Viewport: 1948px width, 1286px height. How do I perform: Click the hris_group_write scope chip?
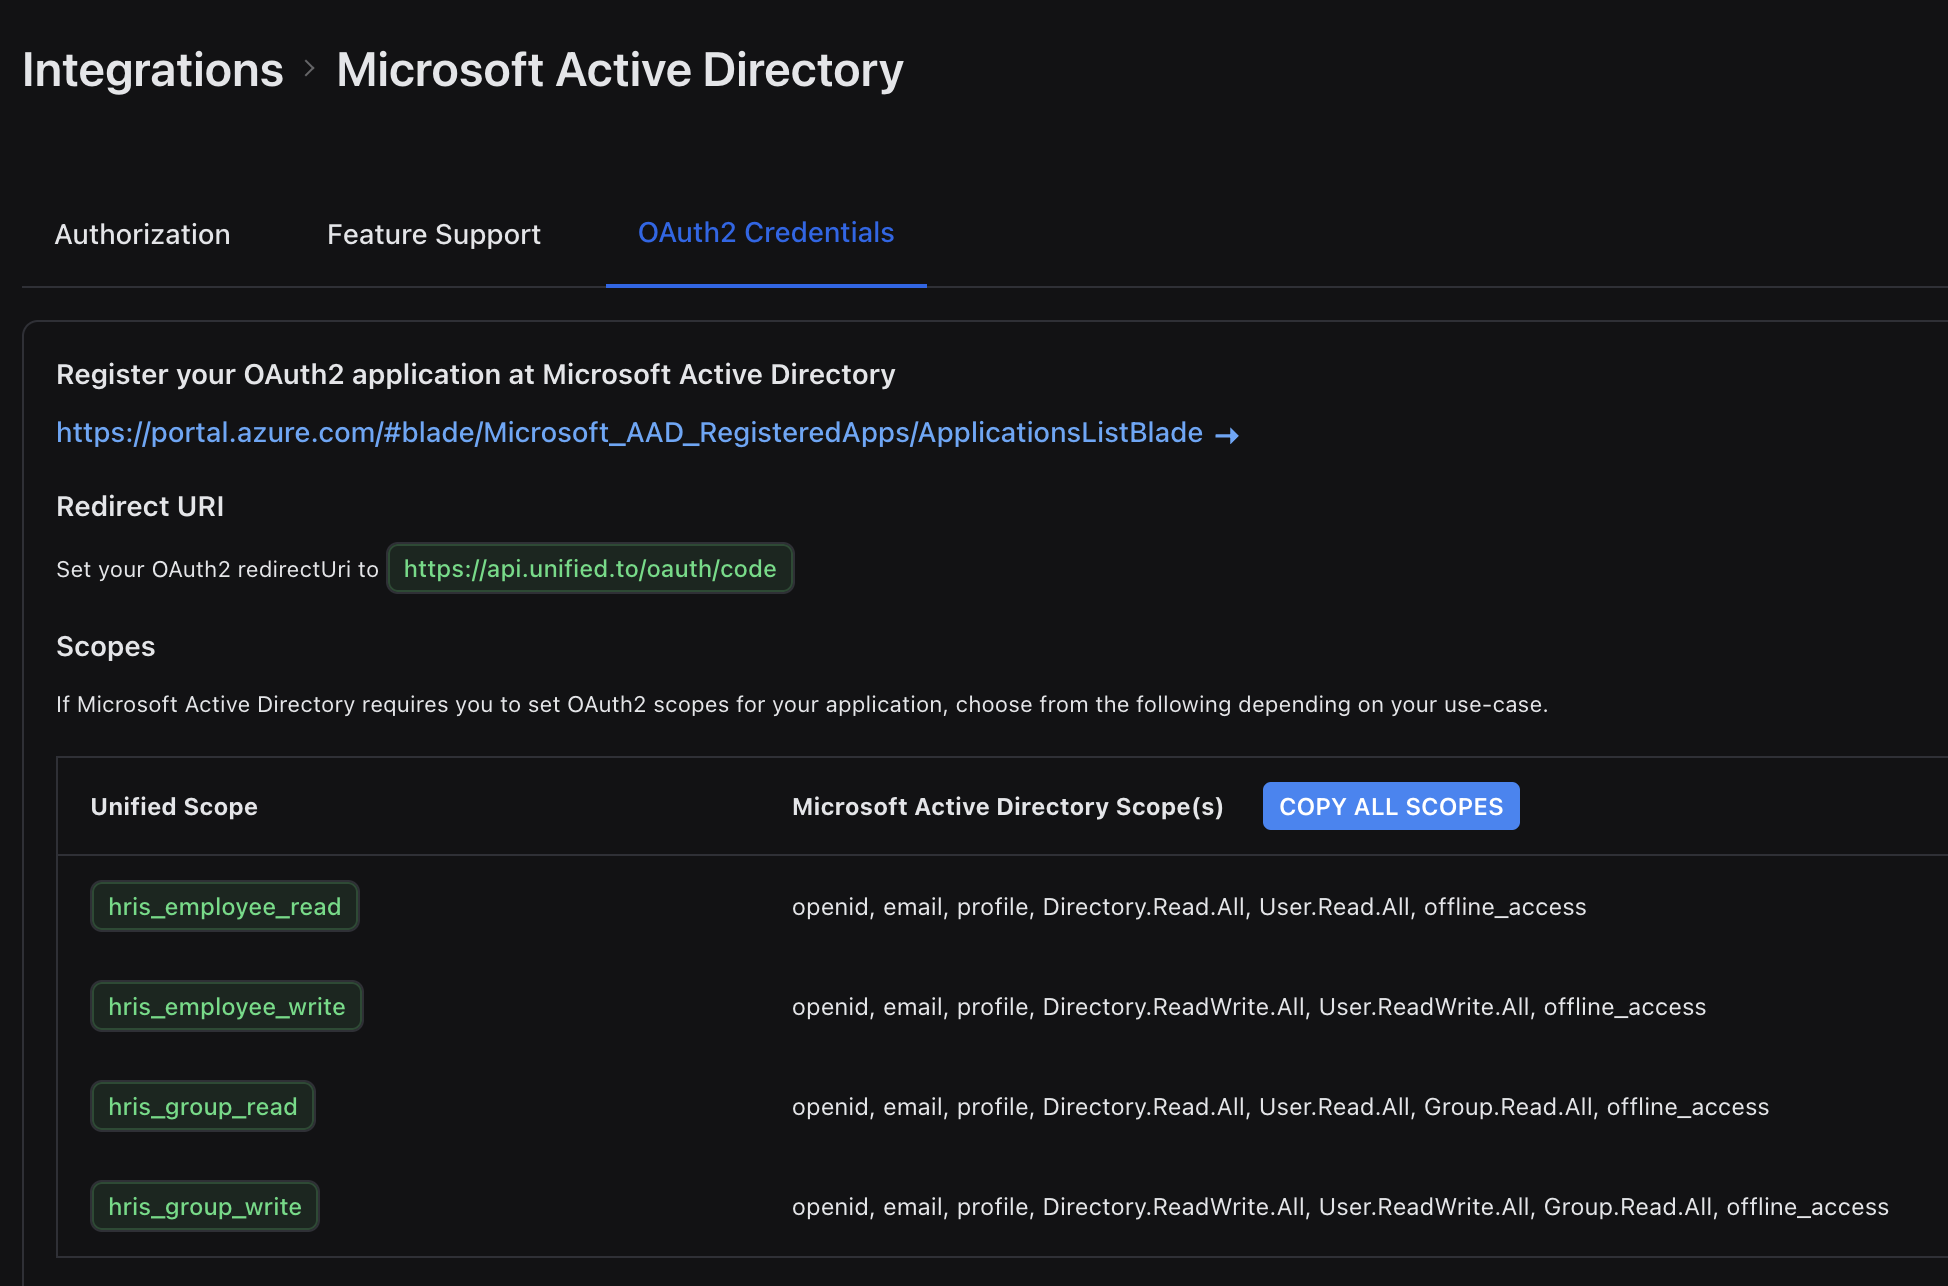204,1206
